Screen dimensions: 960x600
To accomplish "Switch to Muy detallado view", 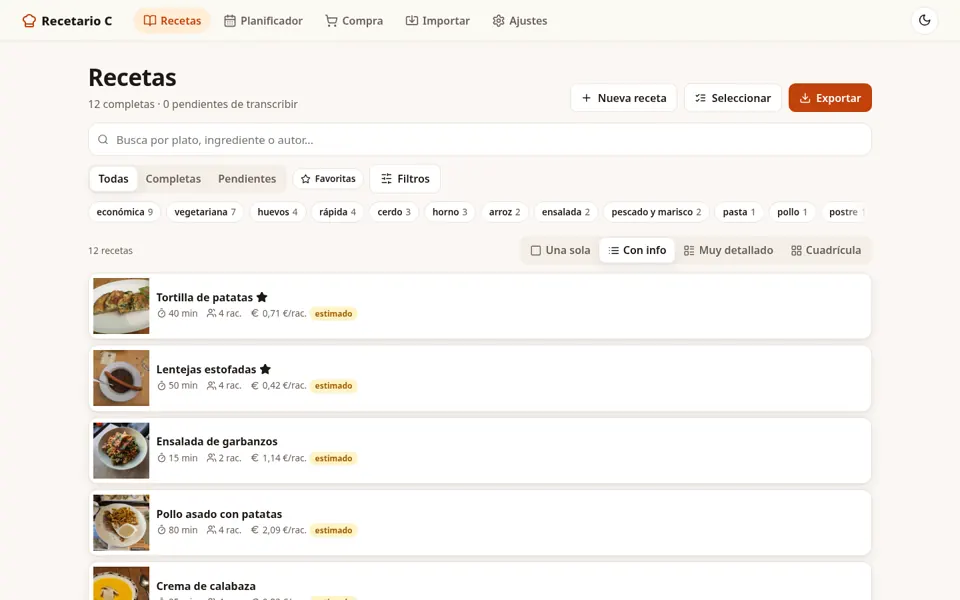I will [728, 250].
